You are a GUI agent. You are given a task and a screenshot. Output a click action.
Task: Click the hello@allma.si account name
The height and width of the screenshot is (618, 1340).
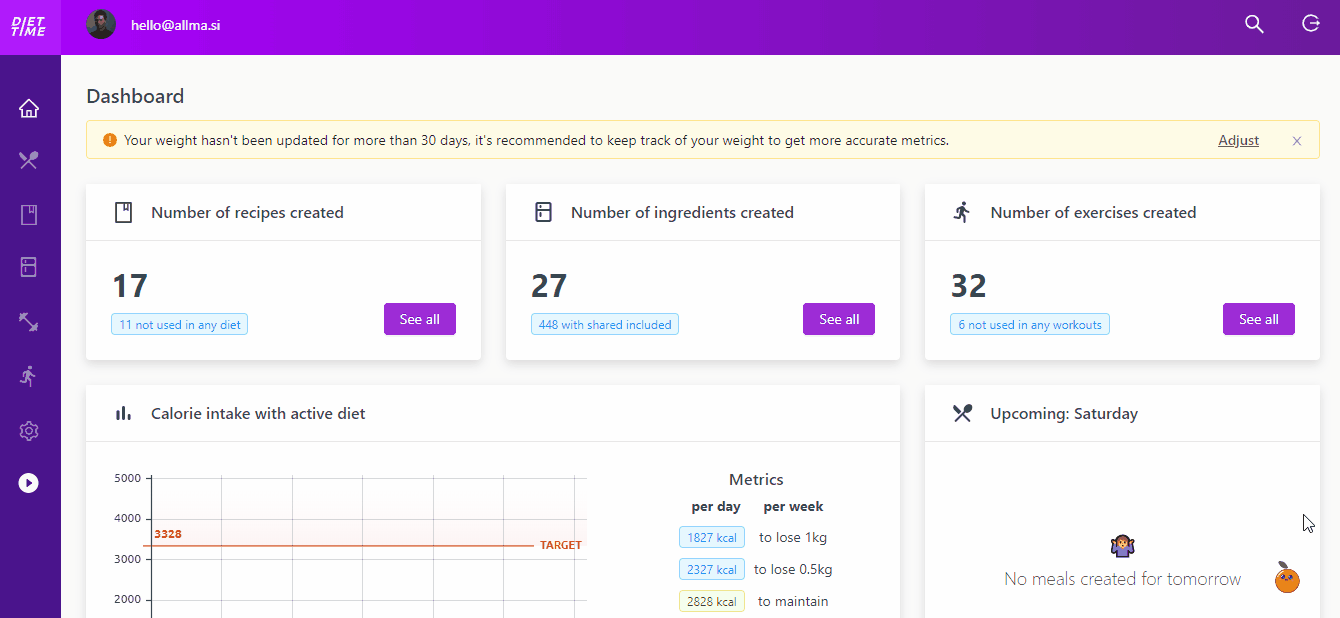click(x=175, y=25)
